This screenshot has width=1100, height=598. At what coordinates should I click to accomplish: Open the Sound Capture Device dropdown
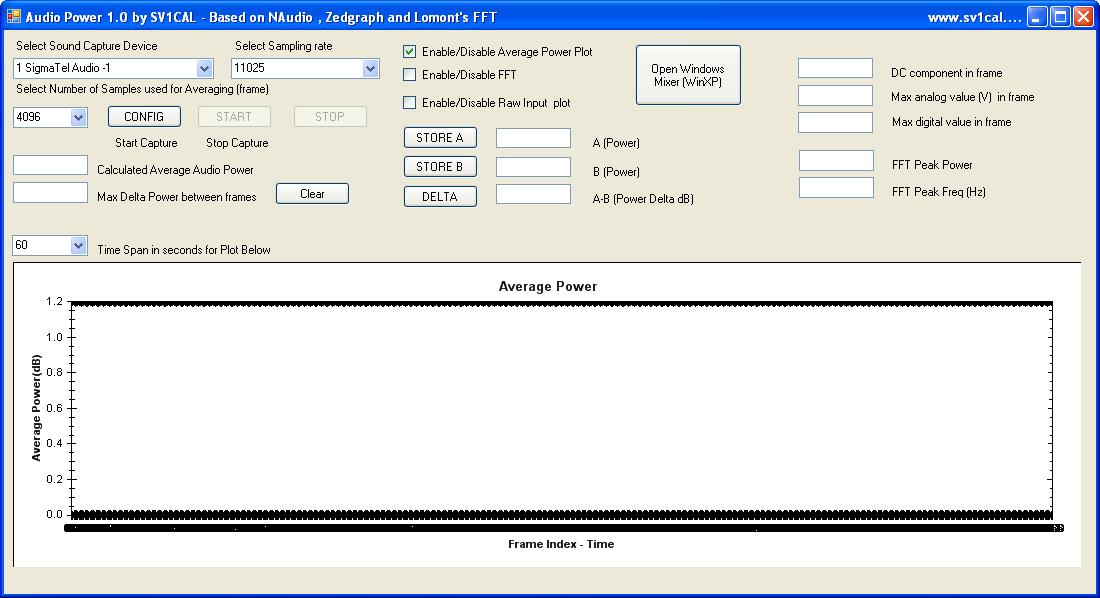point(204,69)
